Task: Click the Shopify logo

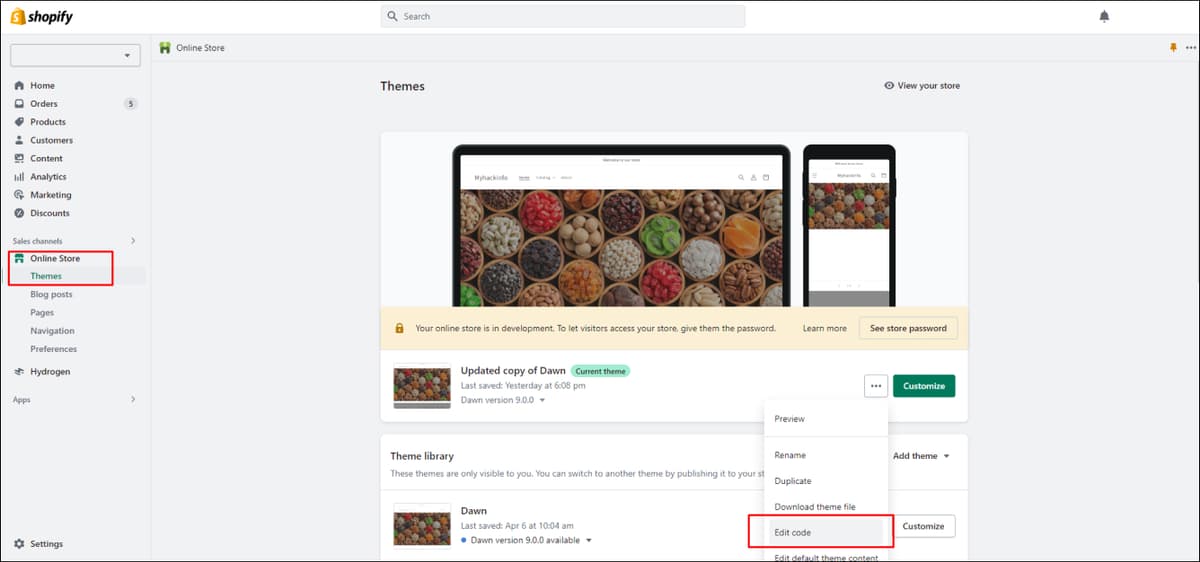Action: coord(41,17)
